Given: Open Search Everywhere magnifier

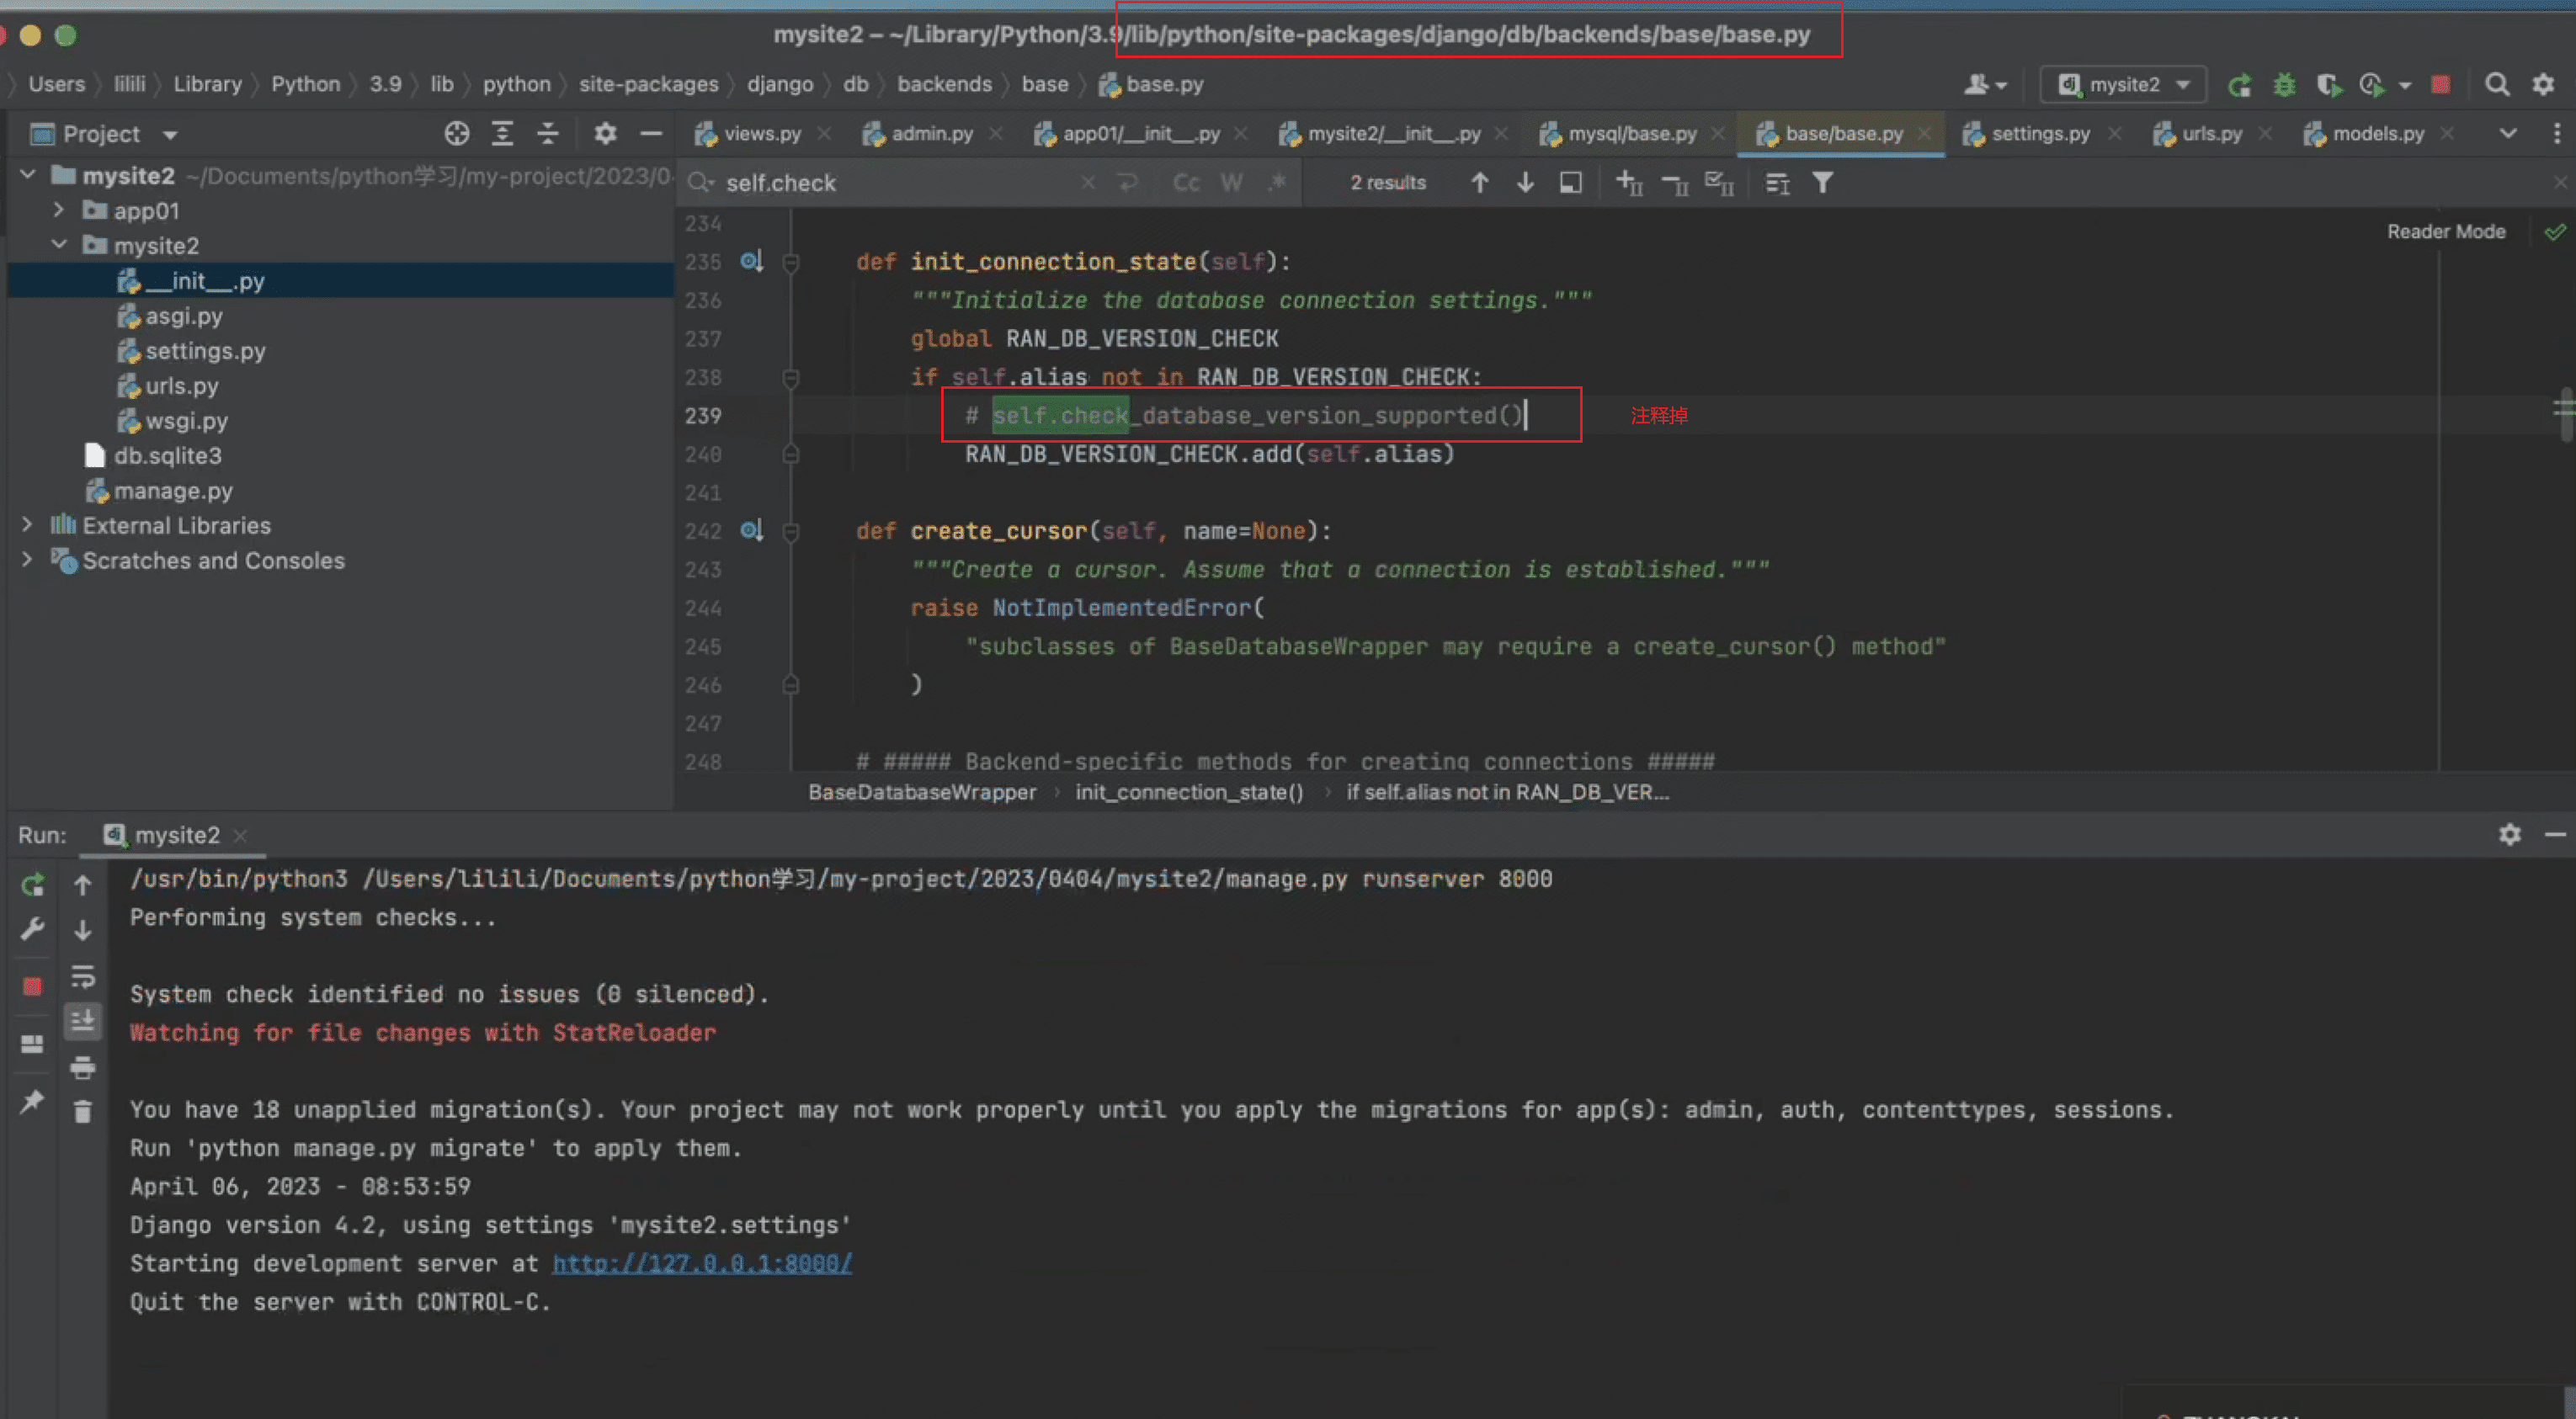Looking at the screenshot, I should 2497,85.
